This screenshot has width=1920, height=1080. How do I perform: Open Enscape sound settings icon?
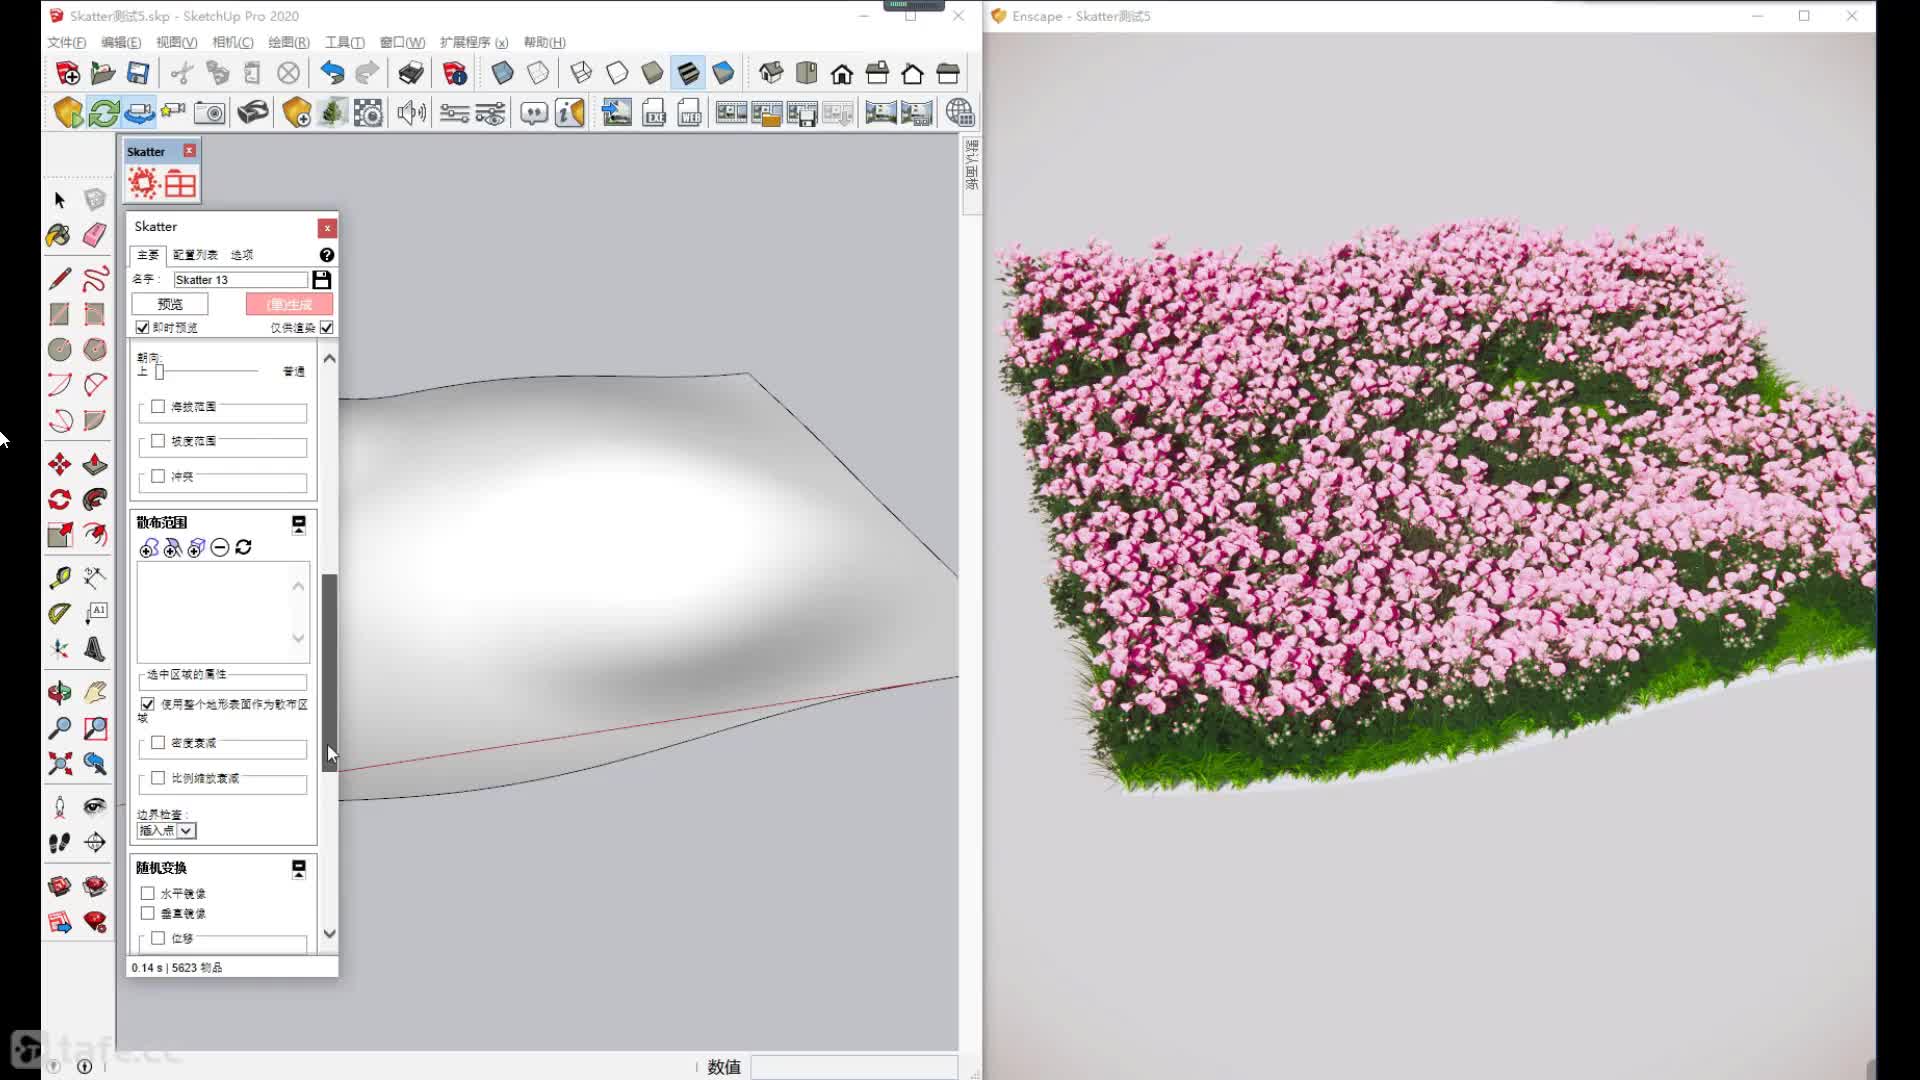(x=411, y=113)
